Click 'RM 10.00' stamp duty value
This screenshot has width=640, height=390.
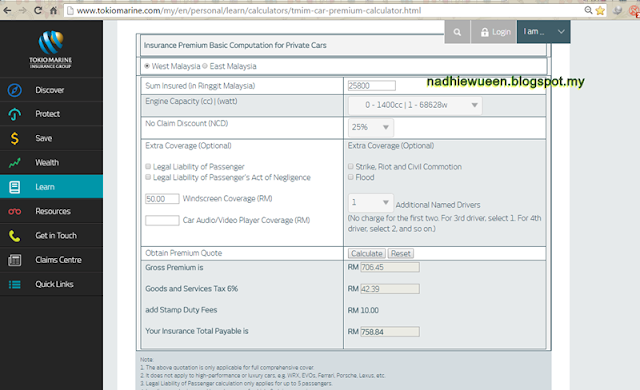(363, 310)
